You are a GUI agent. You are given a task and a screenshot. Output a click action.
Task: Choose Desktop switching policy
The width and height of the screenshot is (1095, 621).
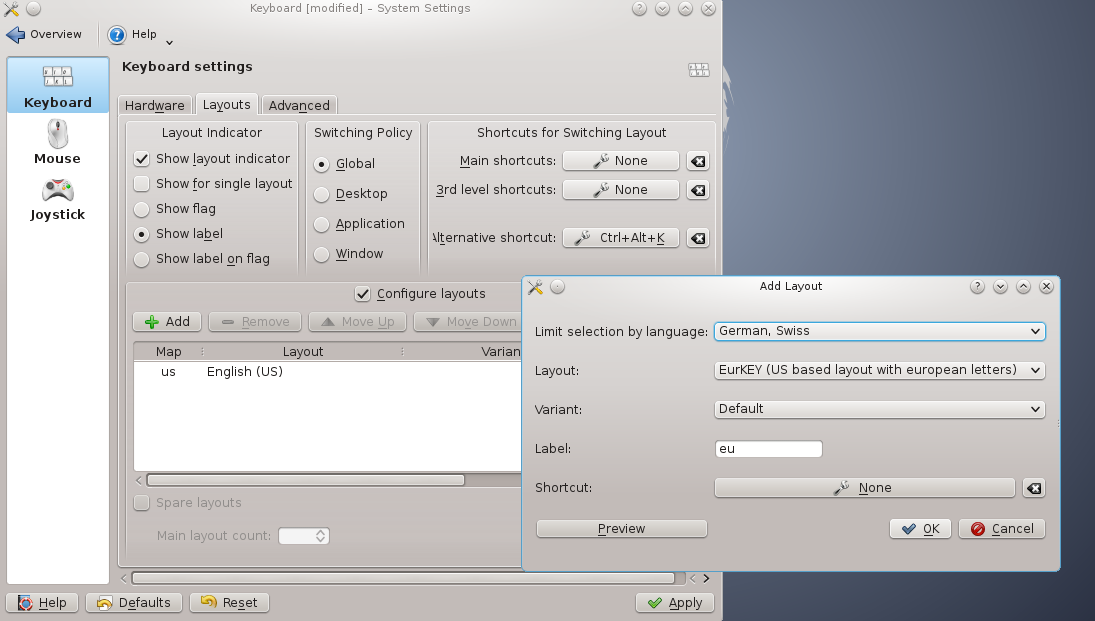point(321,194)
